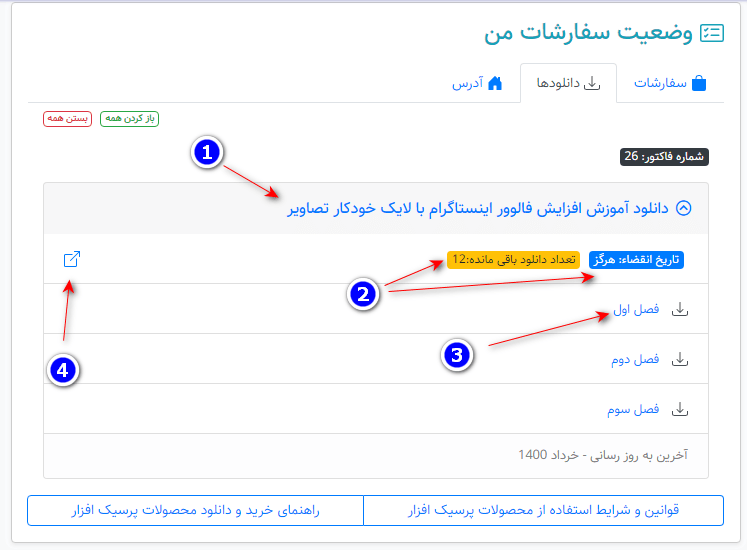Click the download icon beside فصل سوم
747x550 pixels.
pyautogui.click(x=680, y=409)
